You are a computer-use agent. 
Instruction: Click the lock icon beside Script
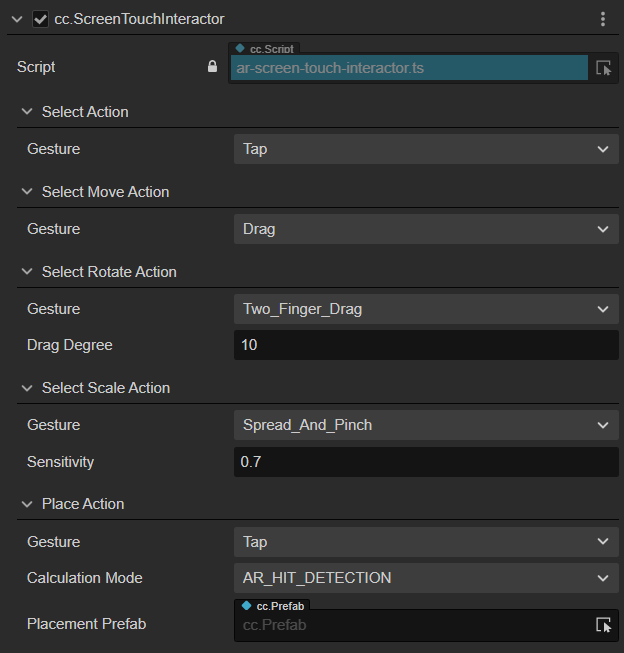[211, 67]
